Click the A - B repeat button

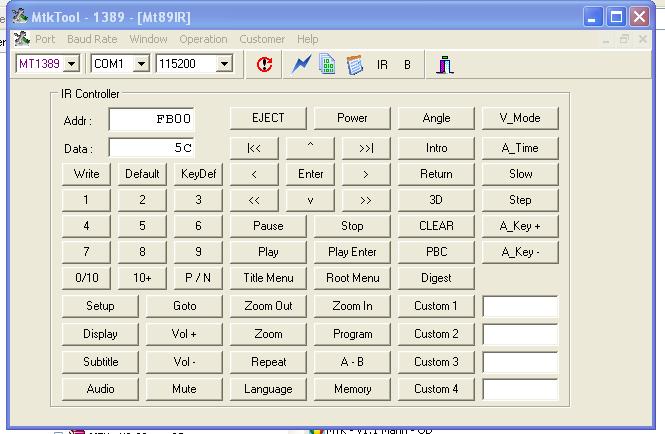pos(352,362)
